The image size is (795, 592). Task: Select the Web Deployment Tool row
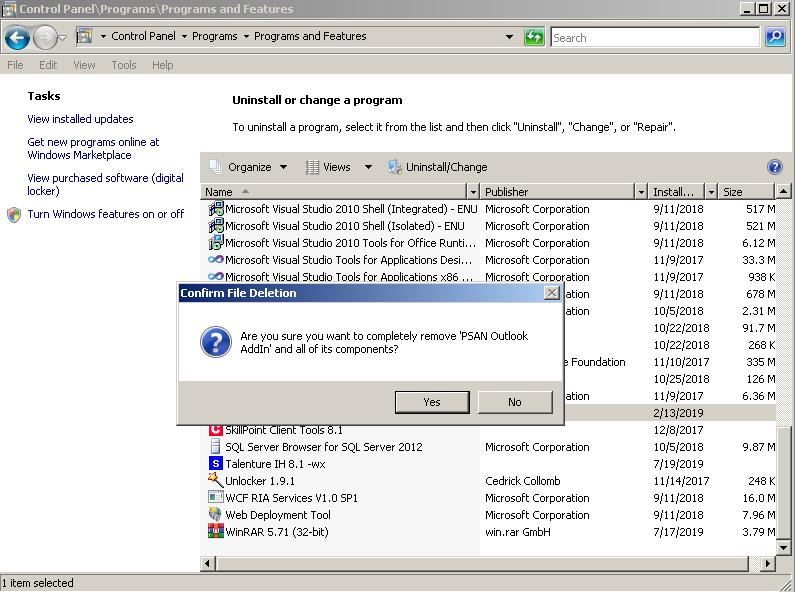490,515
